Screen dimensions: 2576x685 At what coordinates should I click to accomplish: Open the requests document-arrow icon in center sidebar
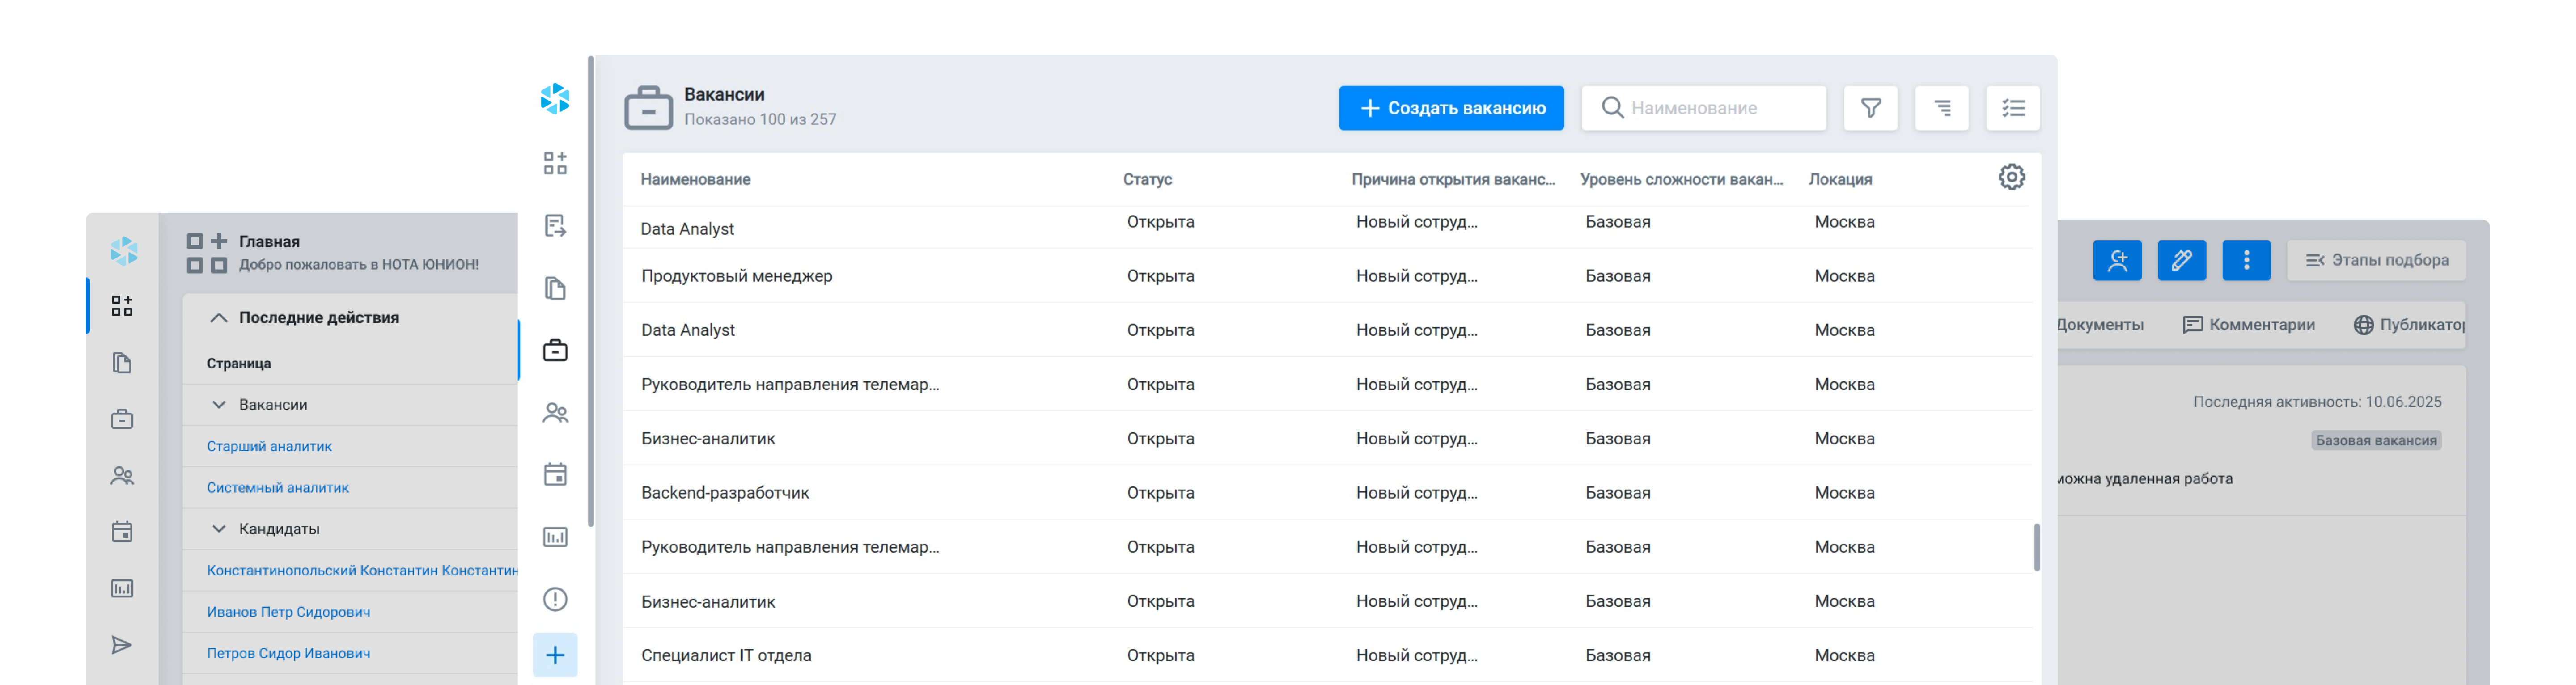555,226
